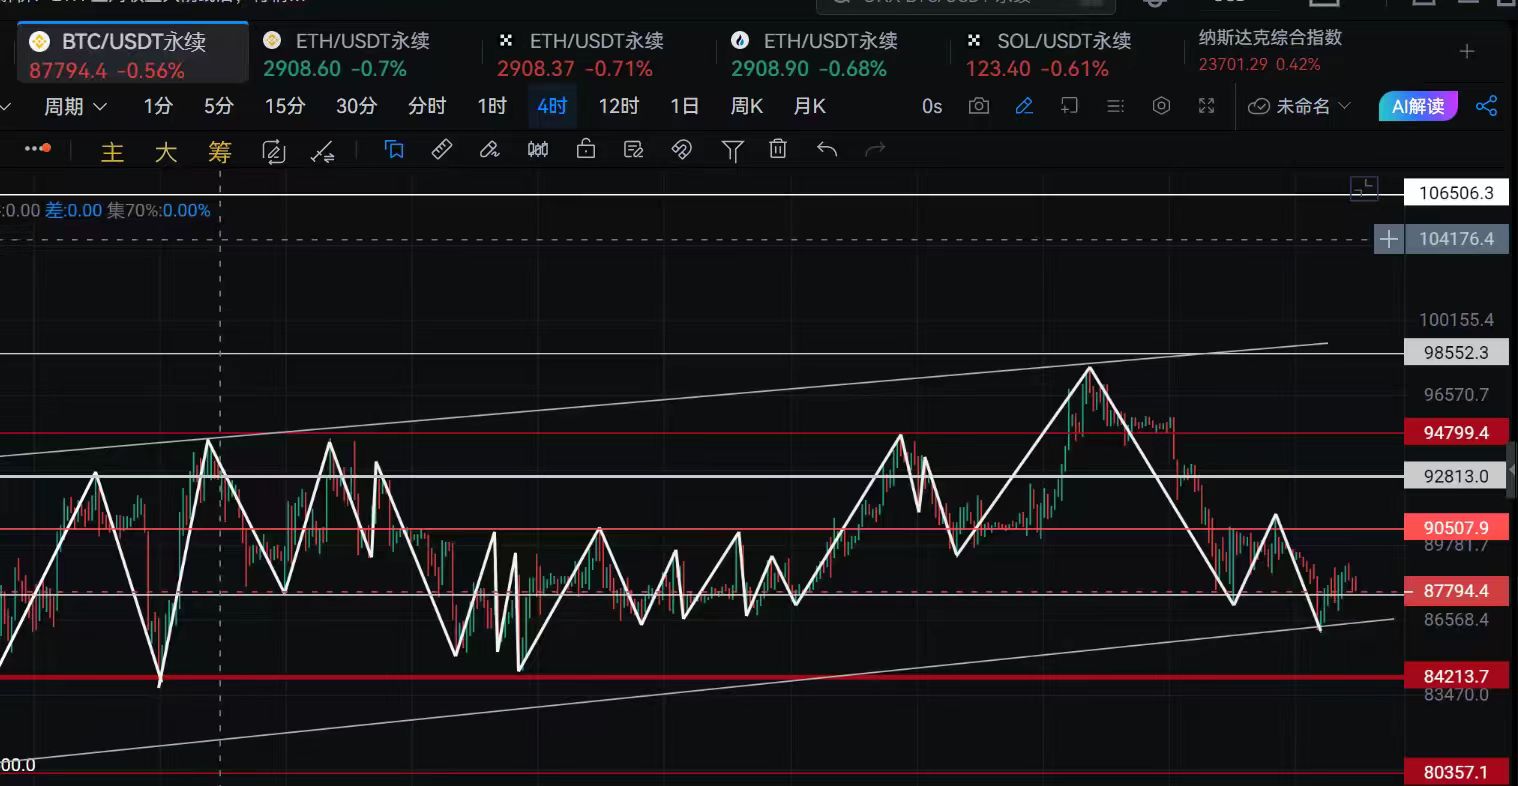Take a chart screenshot with camera icon

tap(979, 106)
